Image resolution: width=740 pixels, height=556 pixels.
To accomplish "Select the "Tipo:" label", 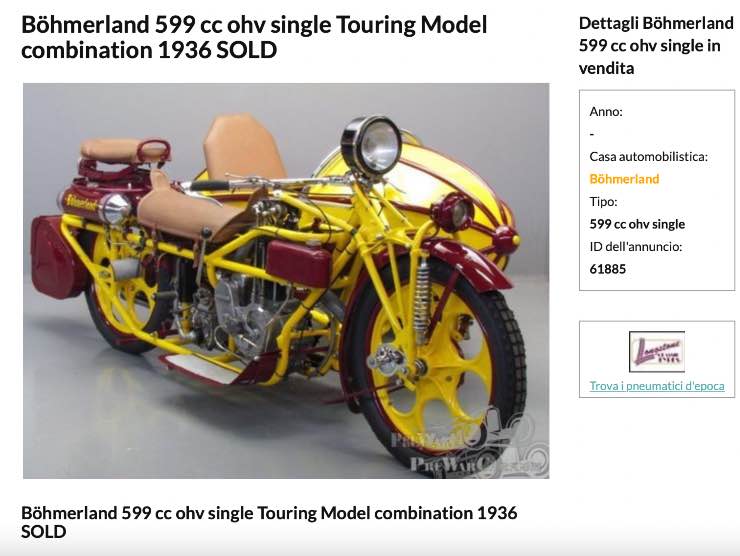I will coord(604,201).
